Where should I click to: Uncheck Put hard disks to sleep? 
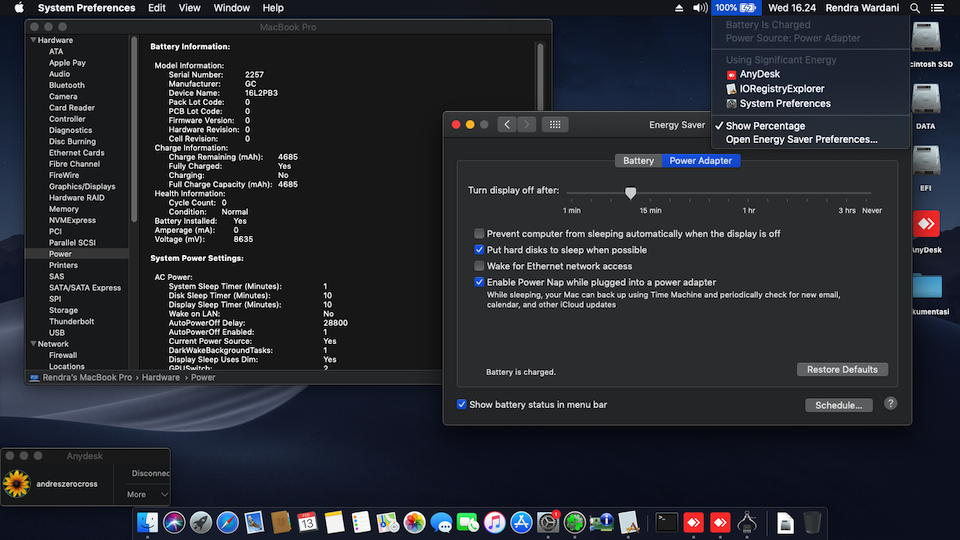(479, 250)
